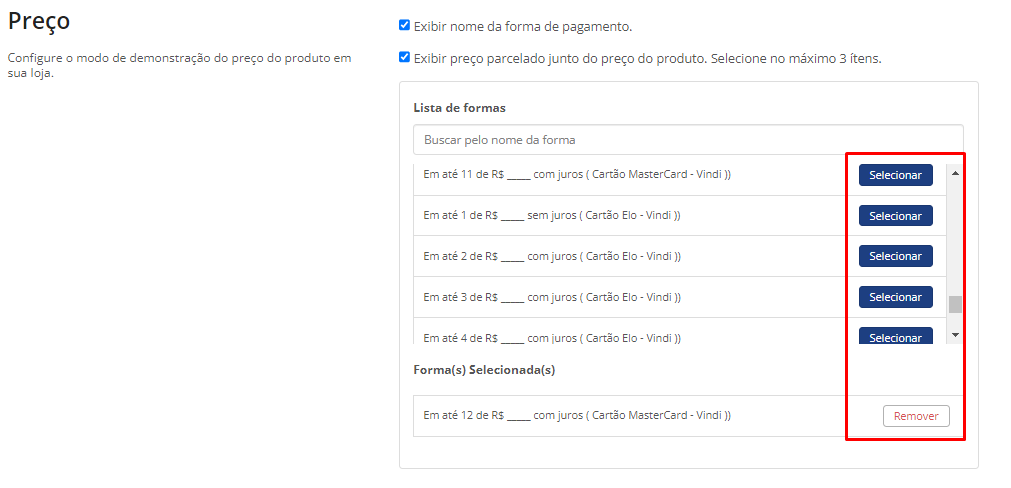Click the list scrollbar down arrow
Image resolution: width=1011 pixels, height=488 pixels.
[x=955, y=334]
